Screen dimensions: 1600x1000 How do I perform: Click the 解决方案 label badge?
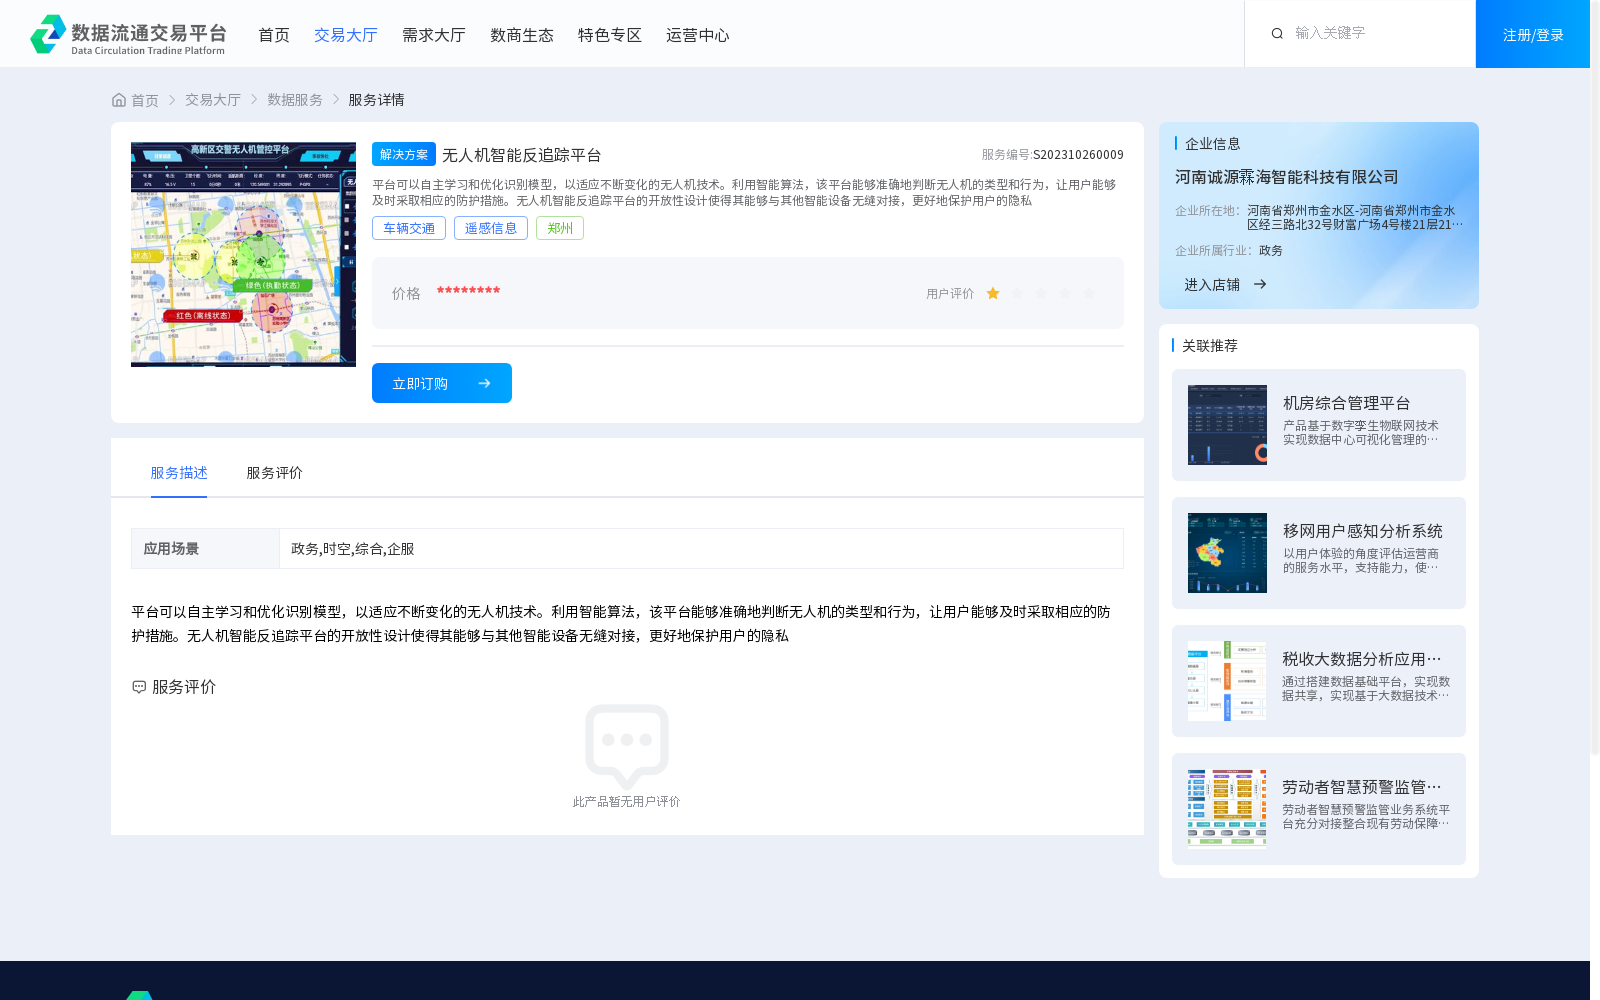[x=404, y=154]
